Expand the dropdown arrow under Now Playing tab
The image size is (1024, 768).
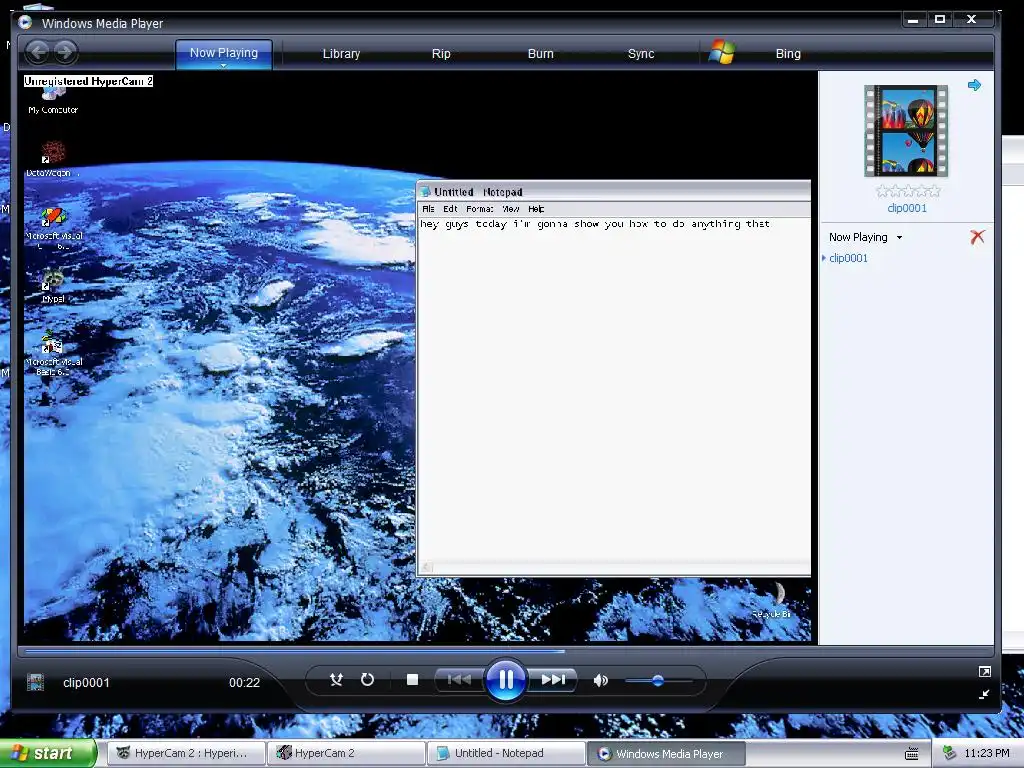point(223,65)
